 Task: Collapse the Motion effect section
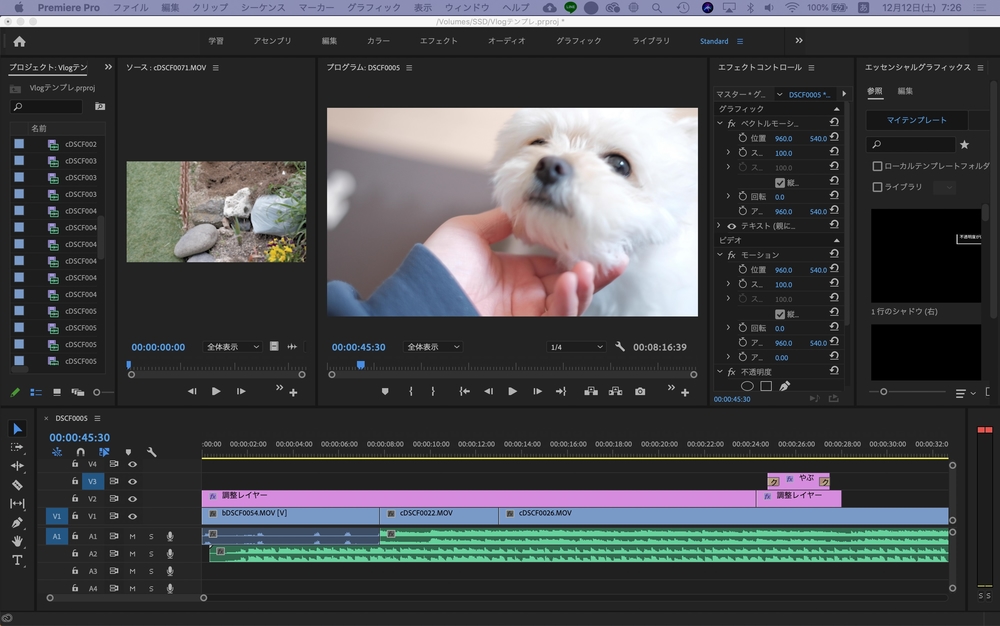(720, 255)
